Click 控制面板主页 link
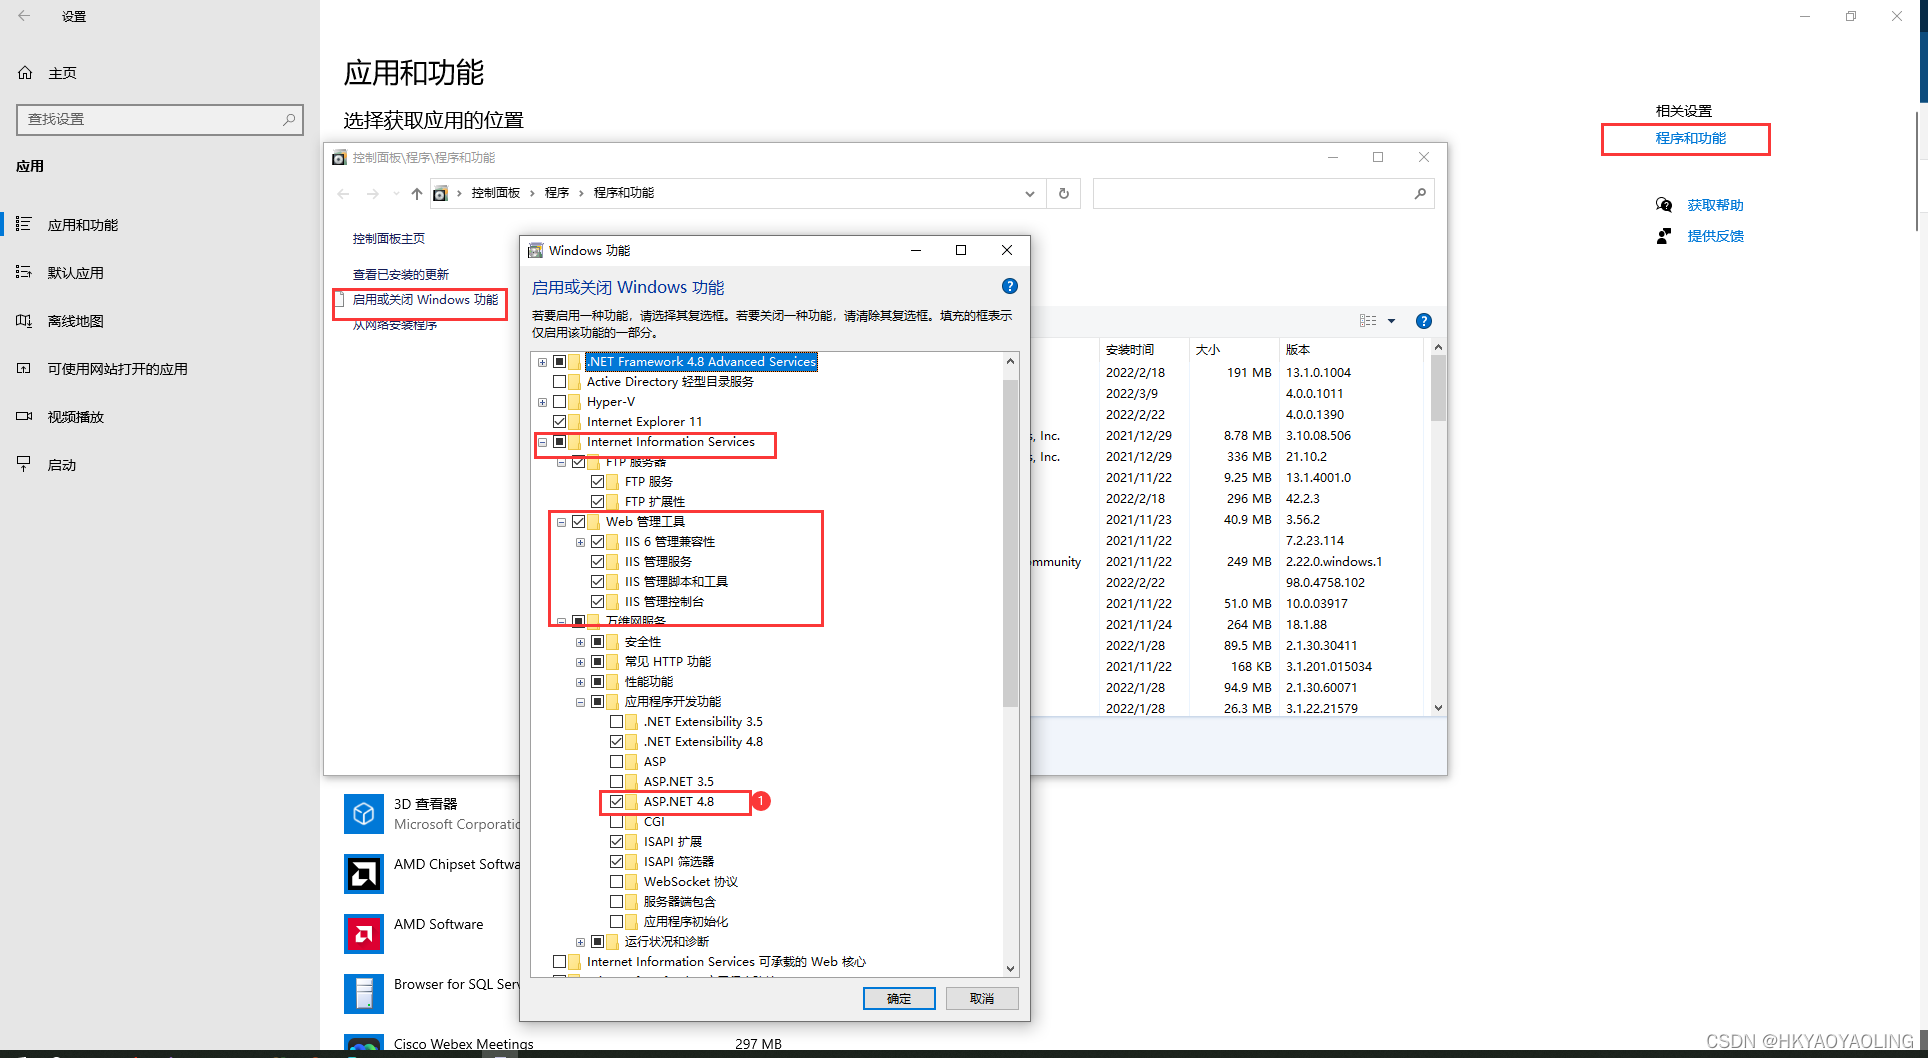 point(388,238)
